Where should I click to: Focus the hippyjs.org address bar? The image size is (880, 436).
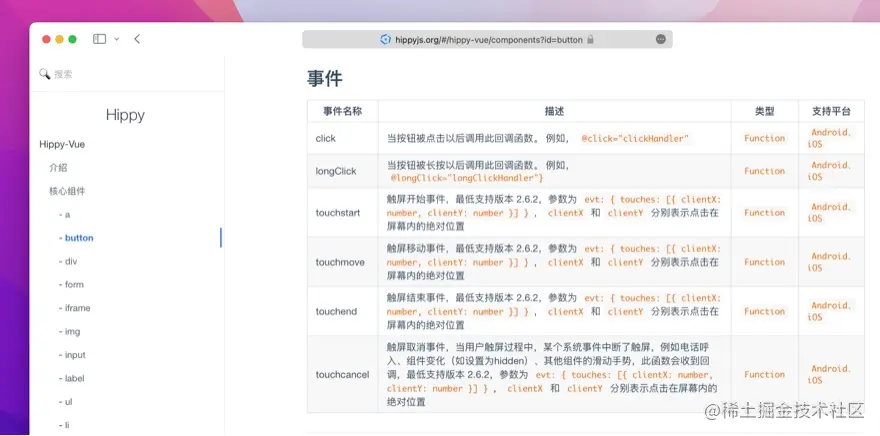point(487,39)
